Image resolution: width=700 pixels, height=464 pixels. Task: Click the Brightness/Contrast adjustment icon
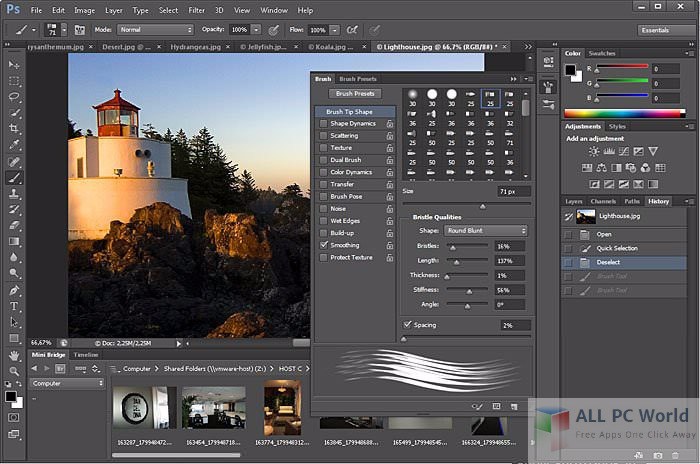click(x=593, y=151)
